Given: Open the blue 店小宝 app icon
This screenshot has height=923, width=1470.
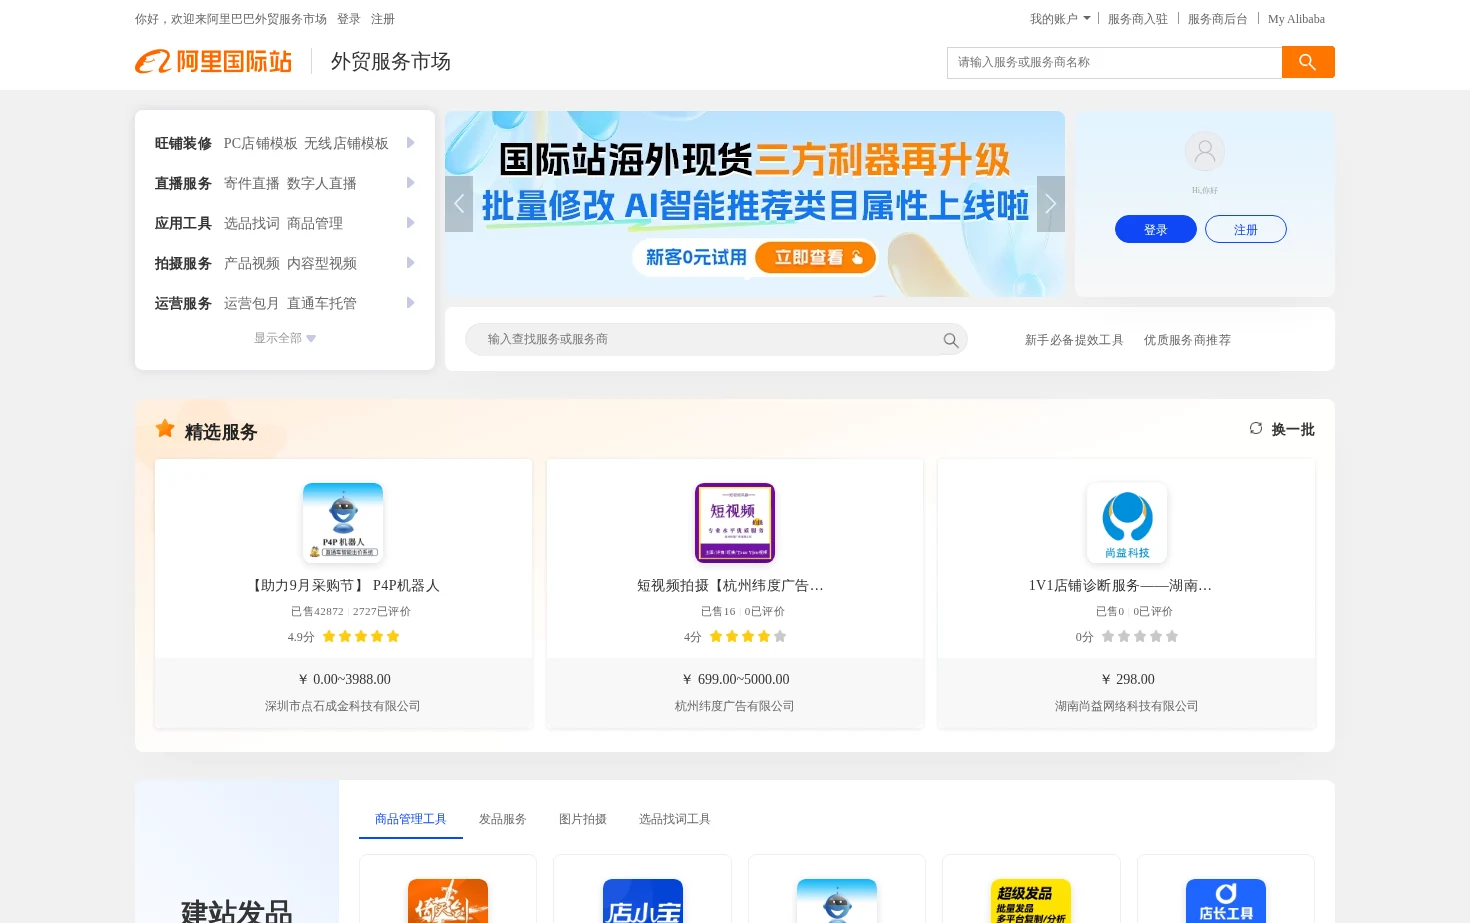Looking at the screenshot, I should pyautogui.click(x=643, y=901).
